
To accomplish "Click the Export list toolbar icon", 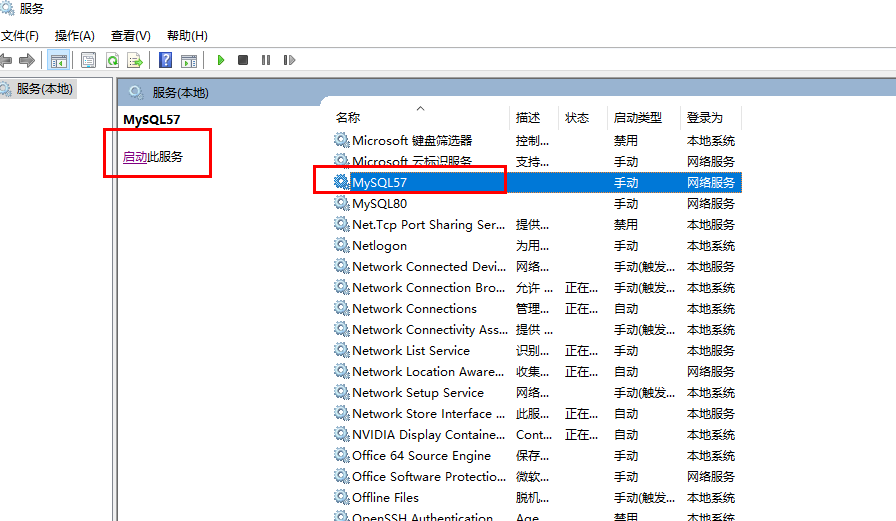I will (135, 60).
